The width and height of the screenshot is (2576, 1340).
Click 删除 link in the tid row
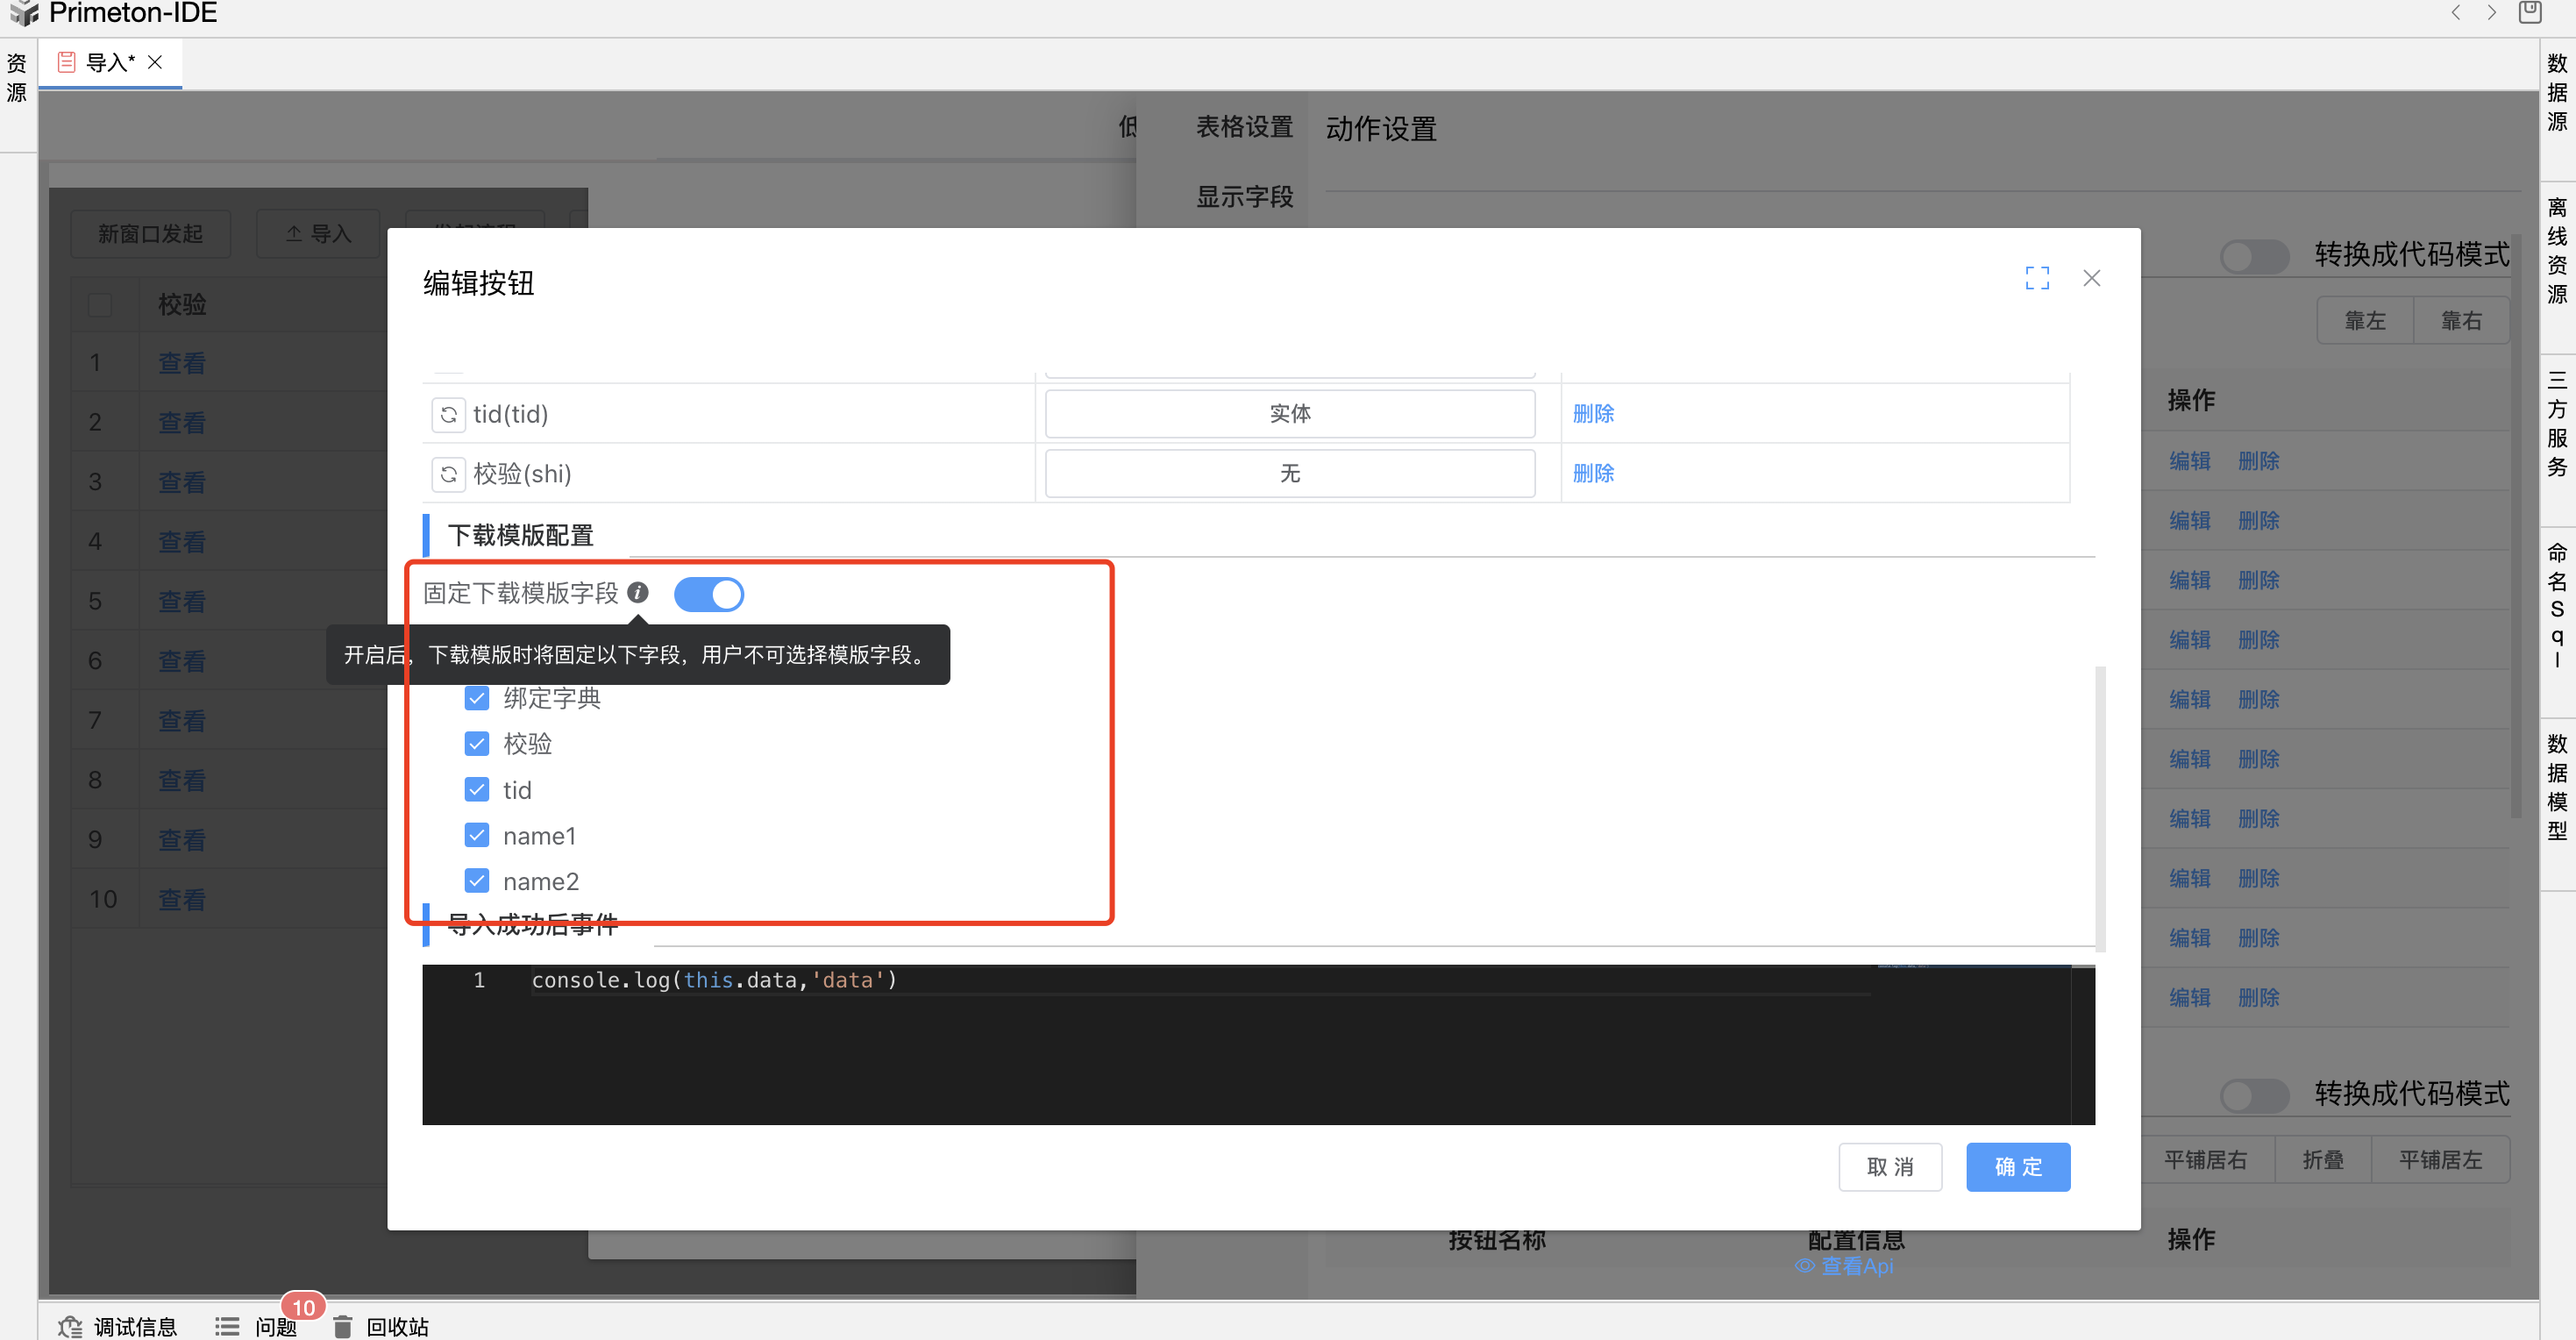(x=1592, y=414)
